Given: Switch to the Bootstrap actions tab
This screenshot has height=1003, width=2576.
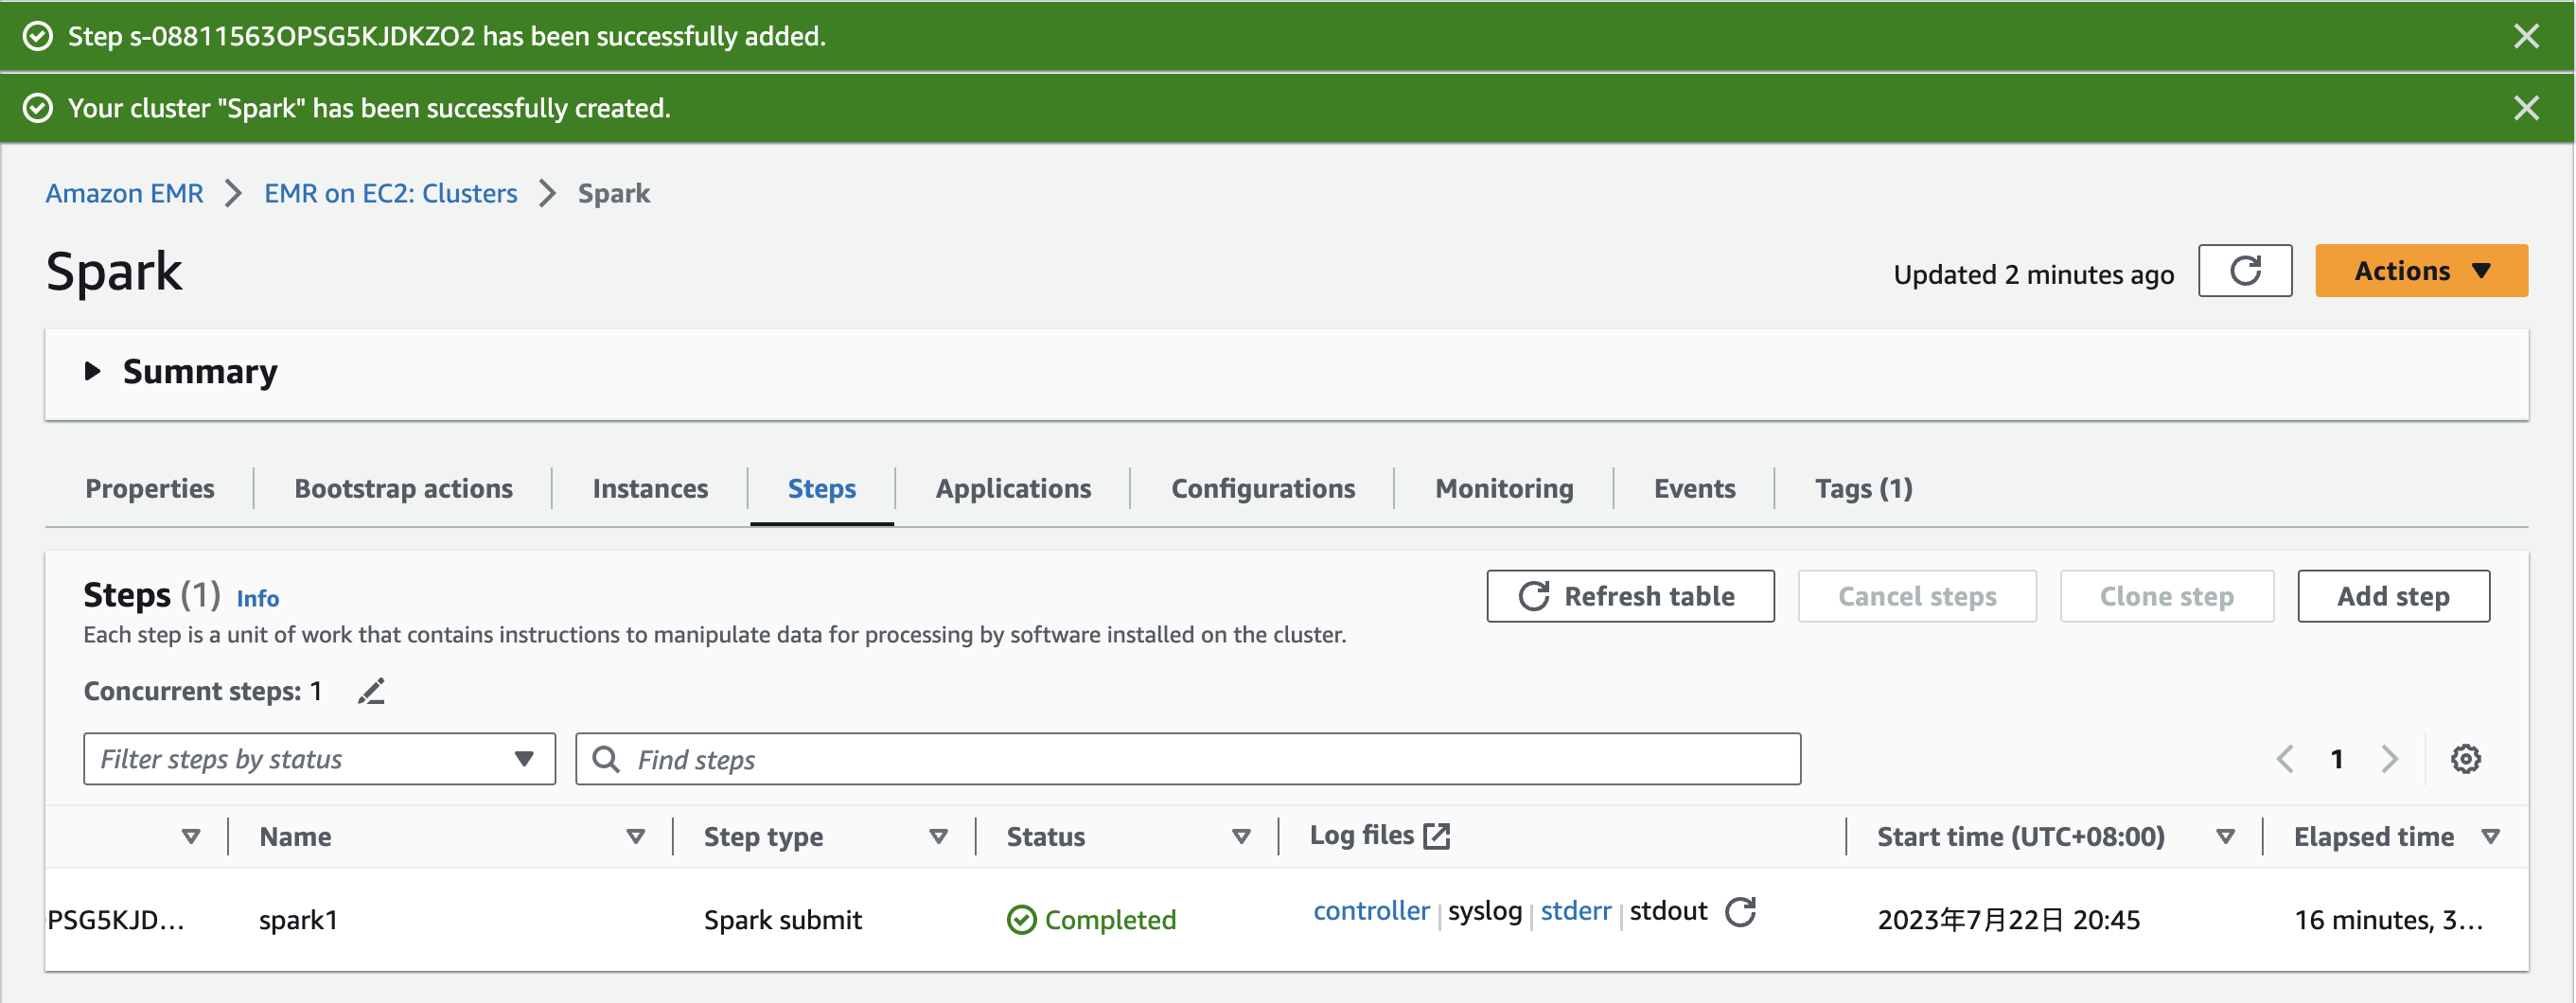Looking at the screenshot, I should click(403, 488).
